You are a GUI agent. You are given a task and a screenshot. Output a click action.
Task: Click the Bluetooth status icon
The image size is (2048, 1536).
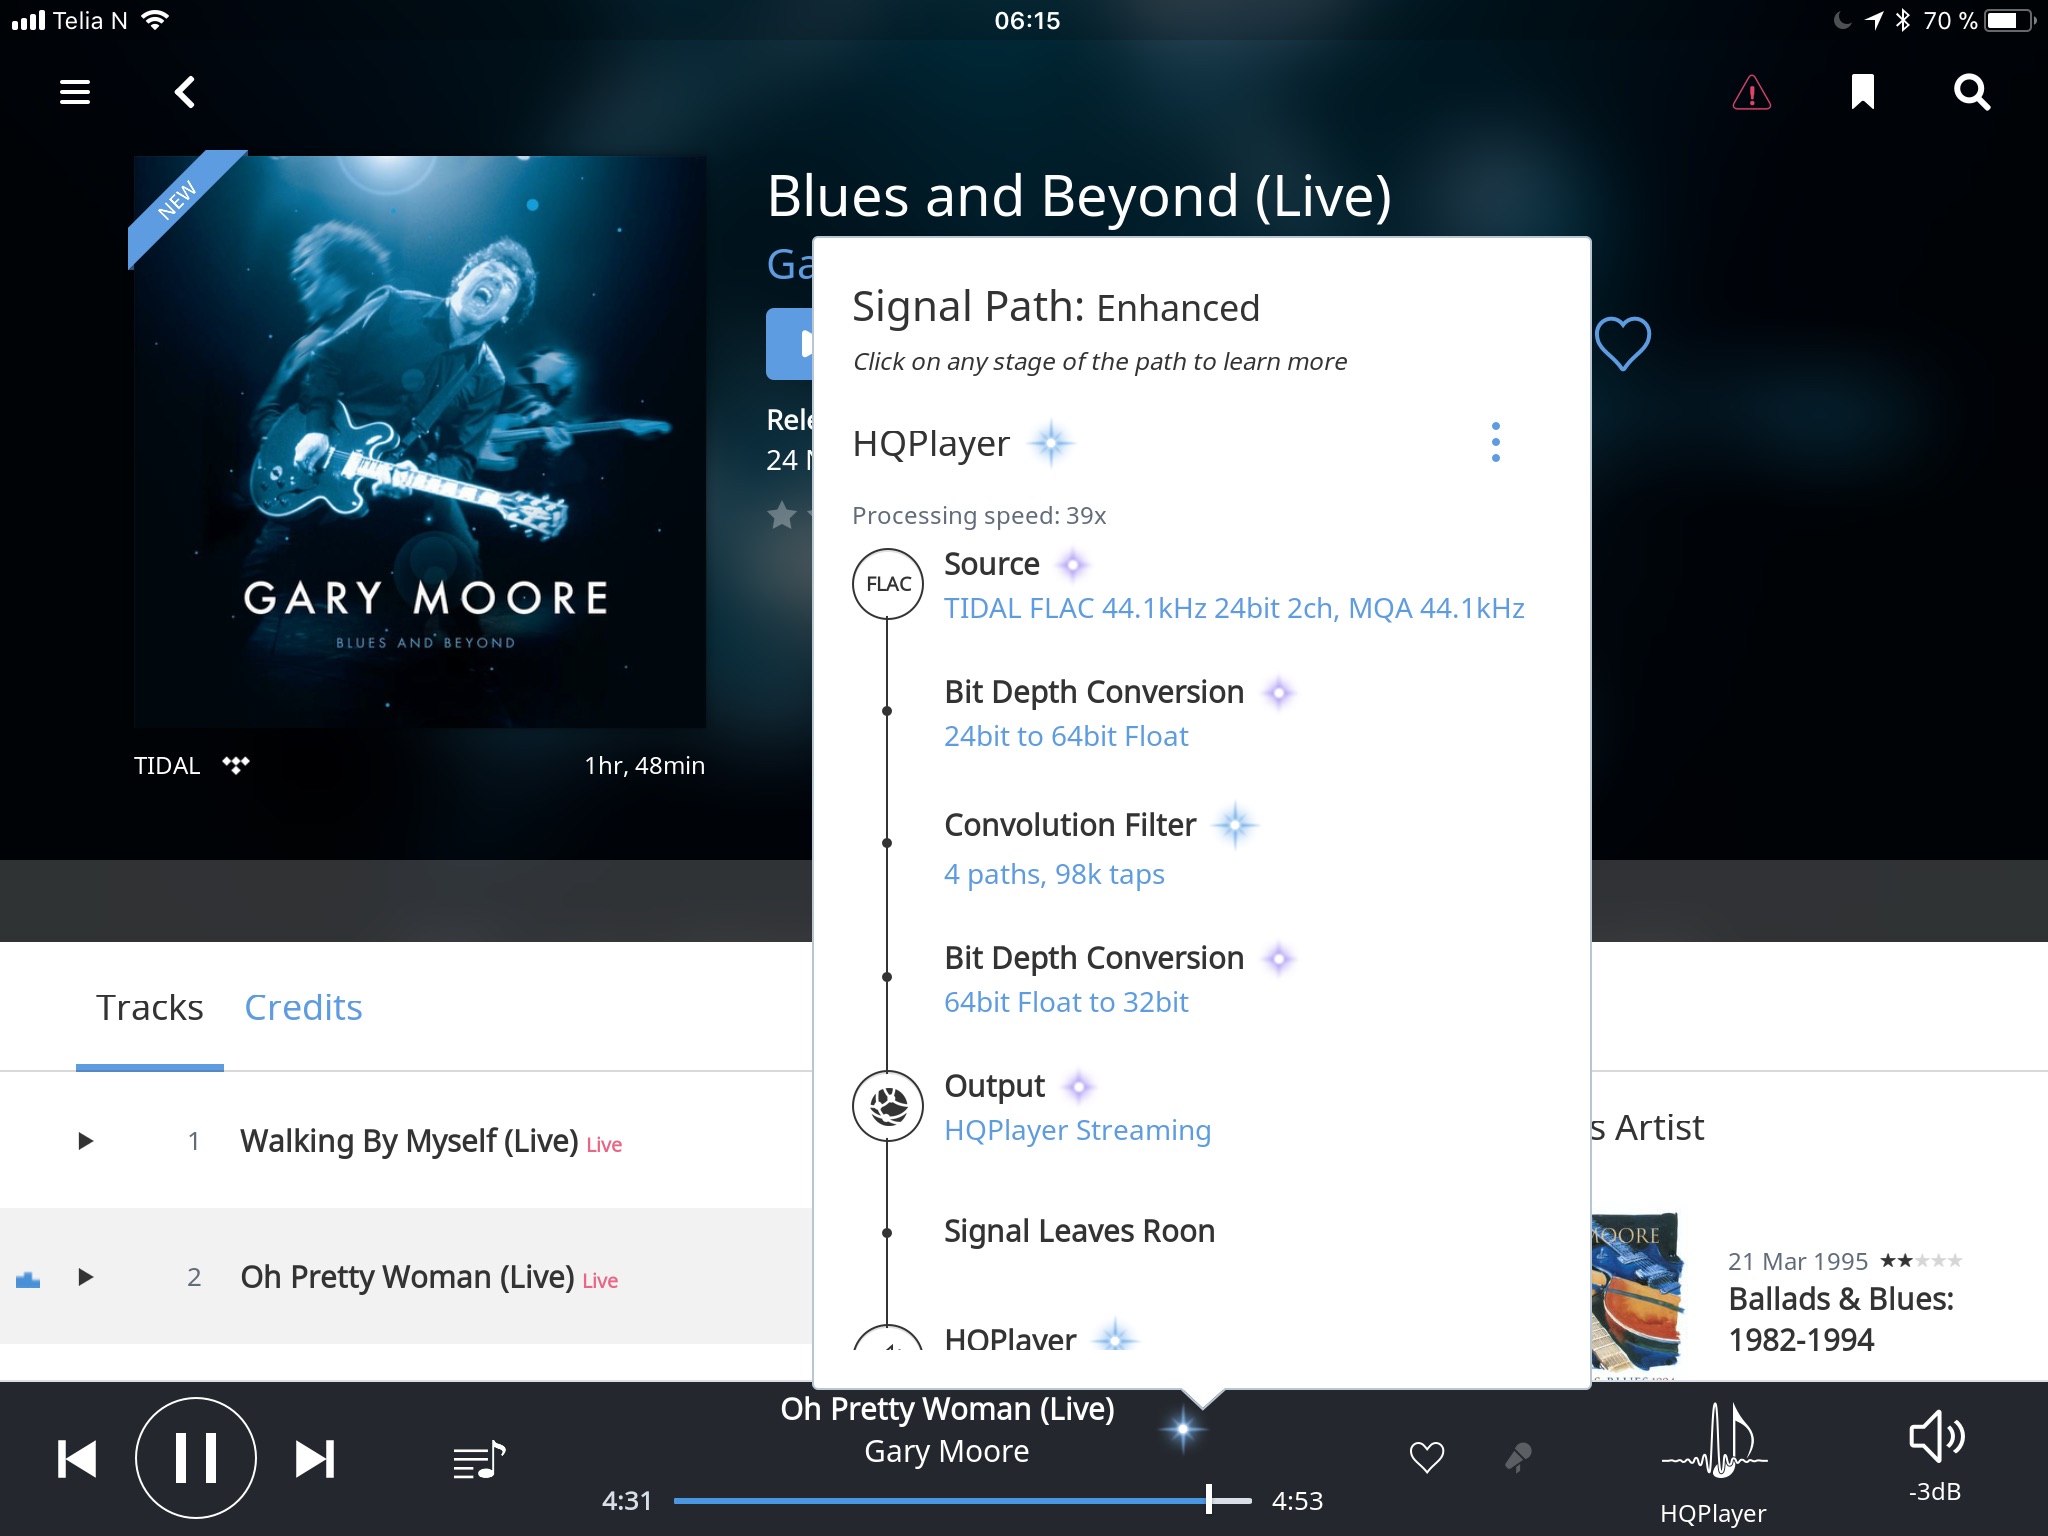coord(1903,20)
